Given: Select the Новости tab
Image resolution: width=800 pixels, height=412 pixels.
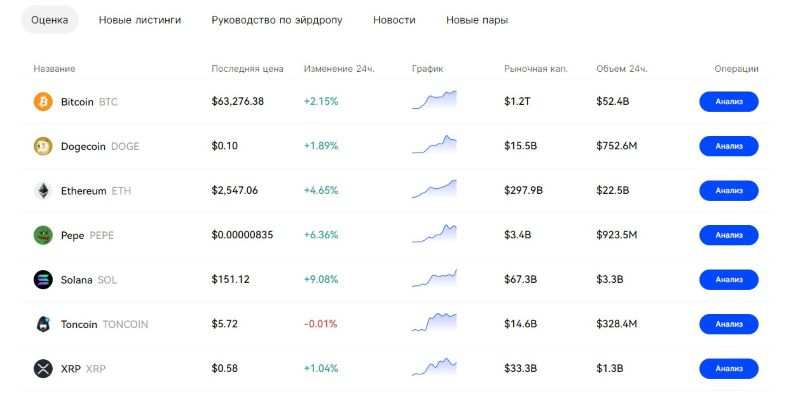Looking at the screenshot, I should (394, 20).
